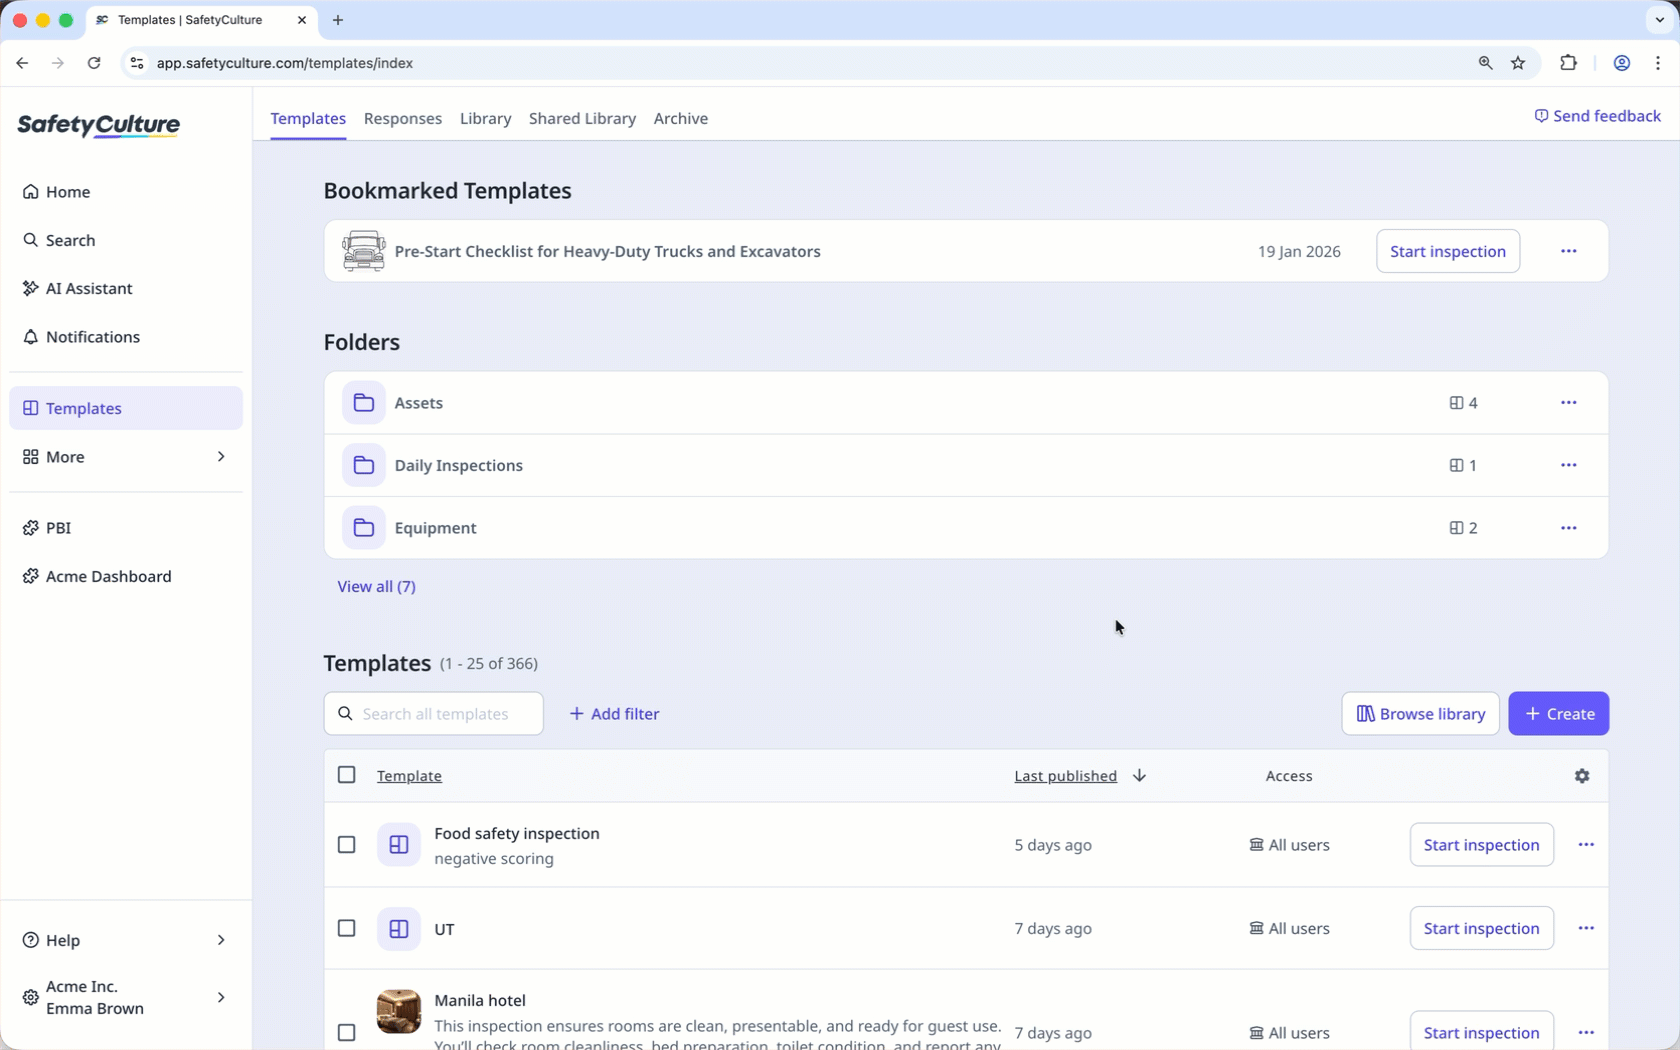The width and height of the screenshot is (1680, 1050).
Task: Open Chrome profile icon
Action: pos(1622,63)
